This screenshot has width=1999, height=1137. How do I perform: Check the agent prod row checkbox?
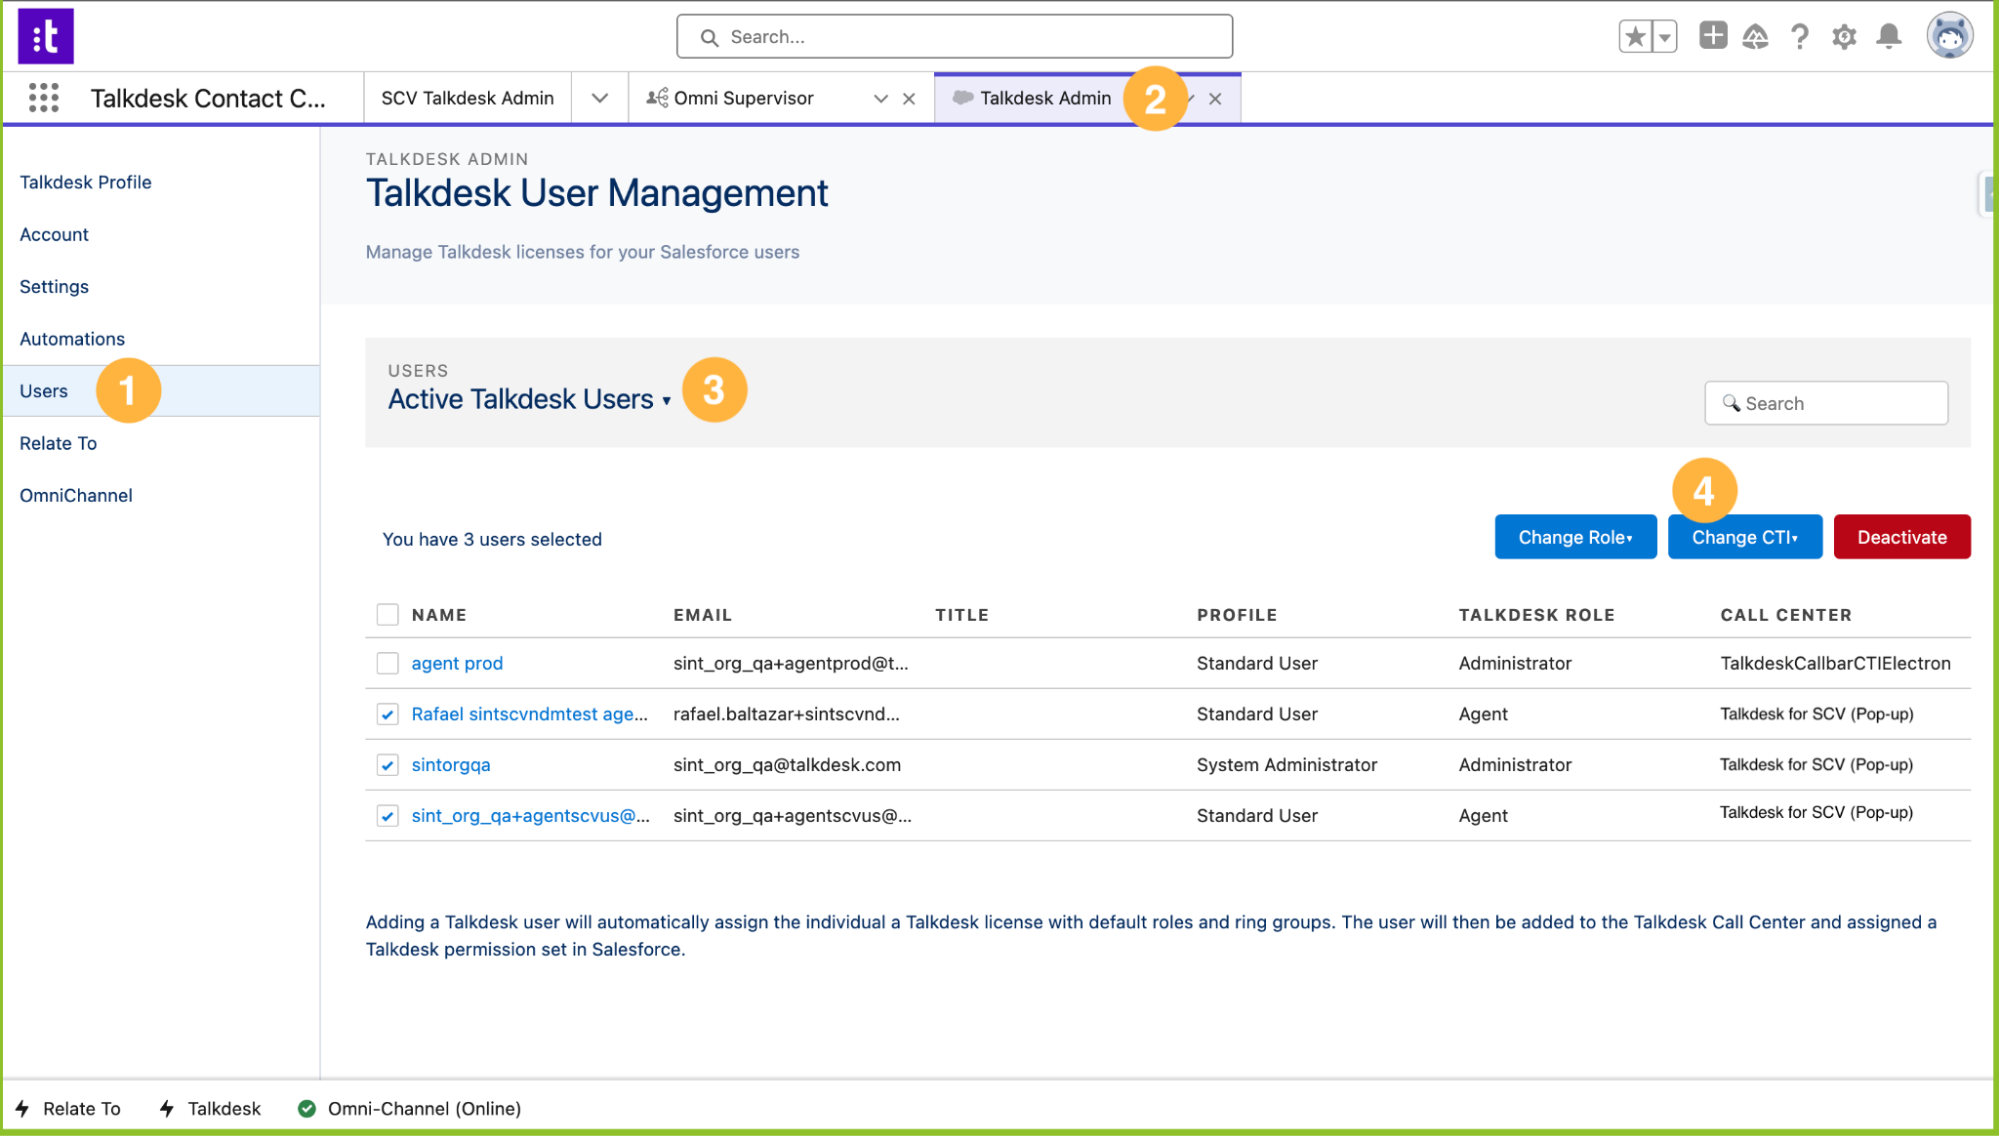coord(388,663)
